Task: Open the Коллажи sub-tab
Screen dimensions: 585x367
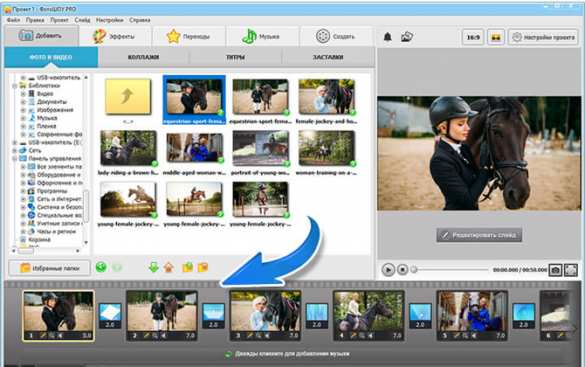Action: [144, 57]
